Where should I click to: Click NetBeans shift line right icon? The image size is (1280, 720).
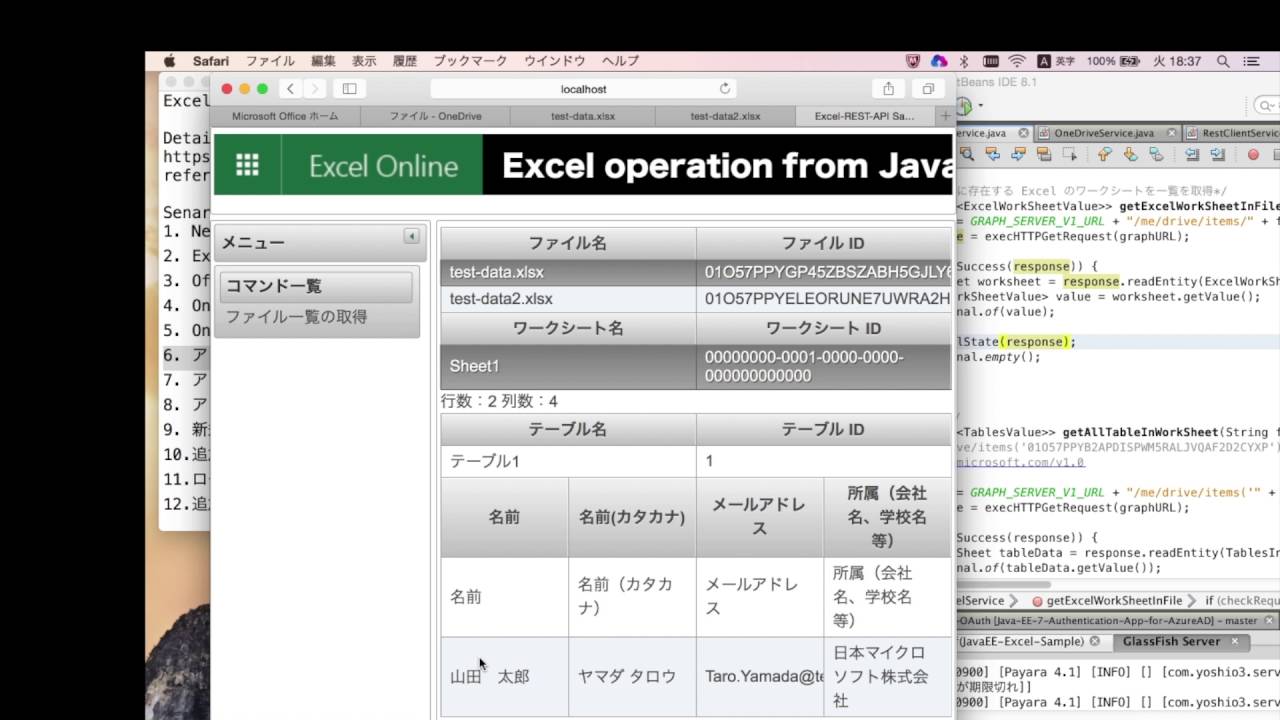pos(1217,155)
